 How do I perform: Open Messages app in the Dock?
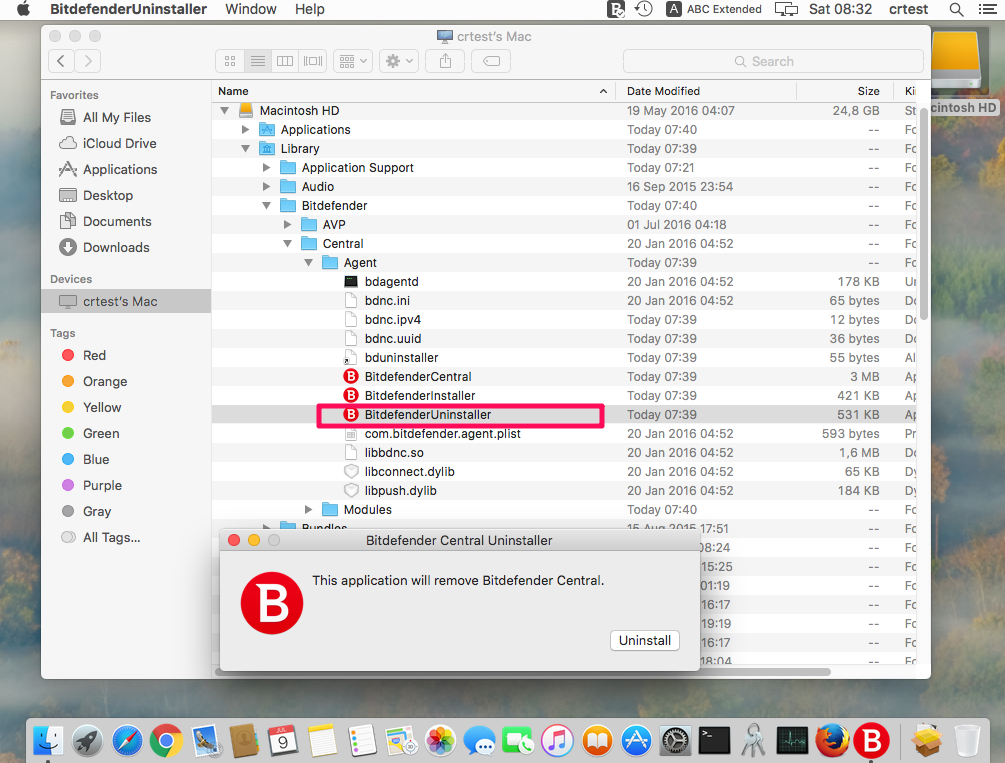pos(479,741)
